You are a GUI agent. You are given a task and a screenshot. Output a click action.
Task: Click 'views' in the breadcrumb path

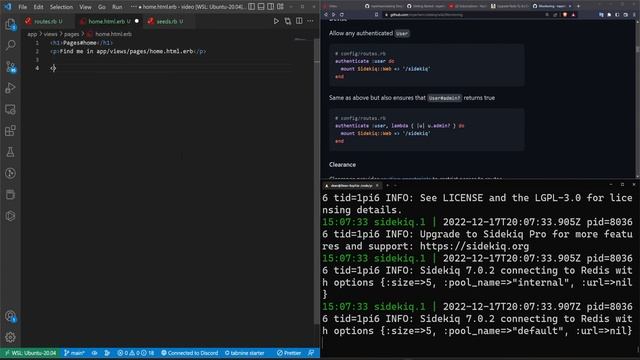(x=50, y=34)
